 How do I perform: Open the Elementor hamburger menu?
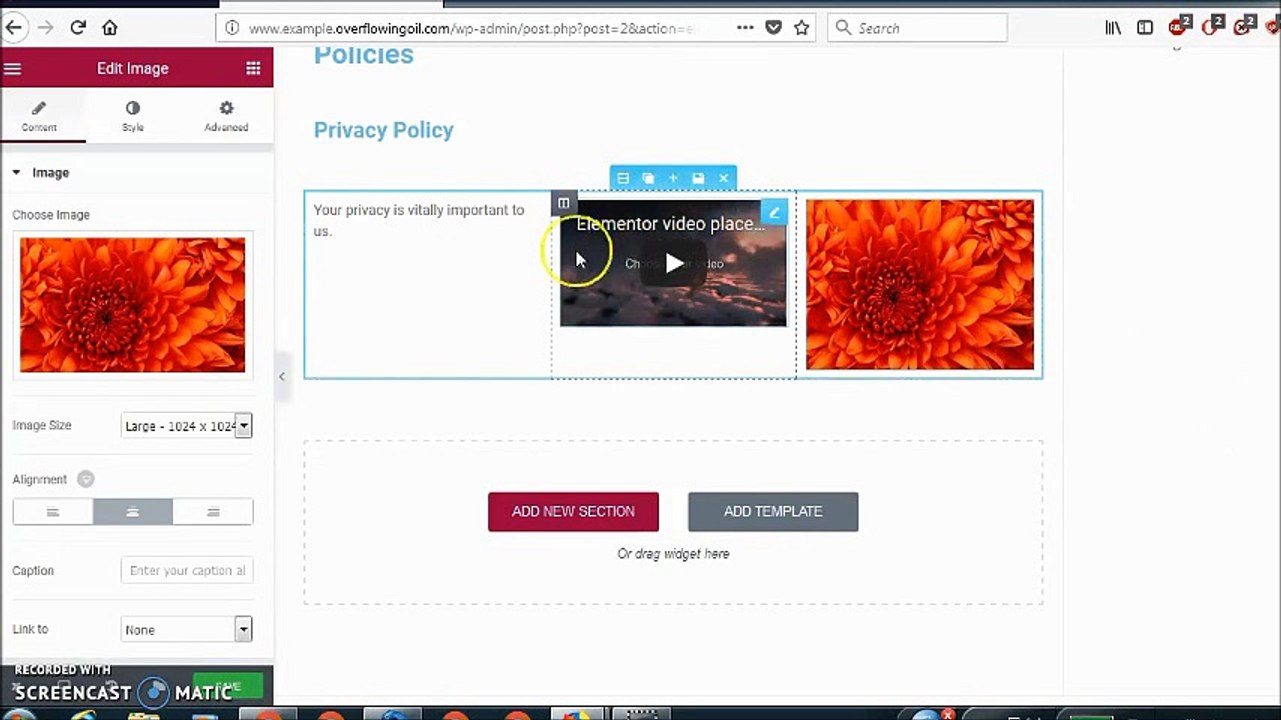coord(13,68)
